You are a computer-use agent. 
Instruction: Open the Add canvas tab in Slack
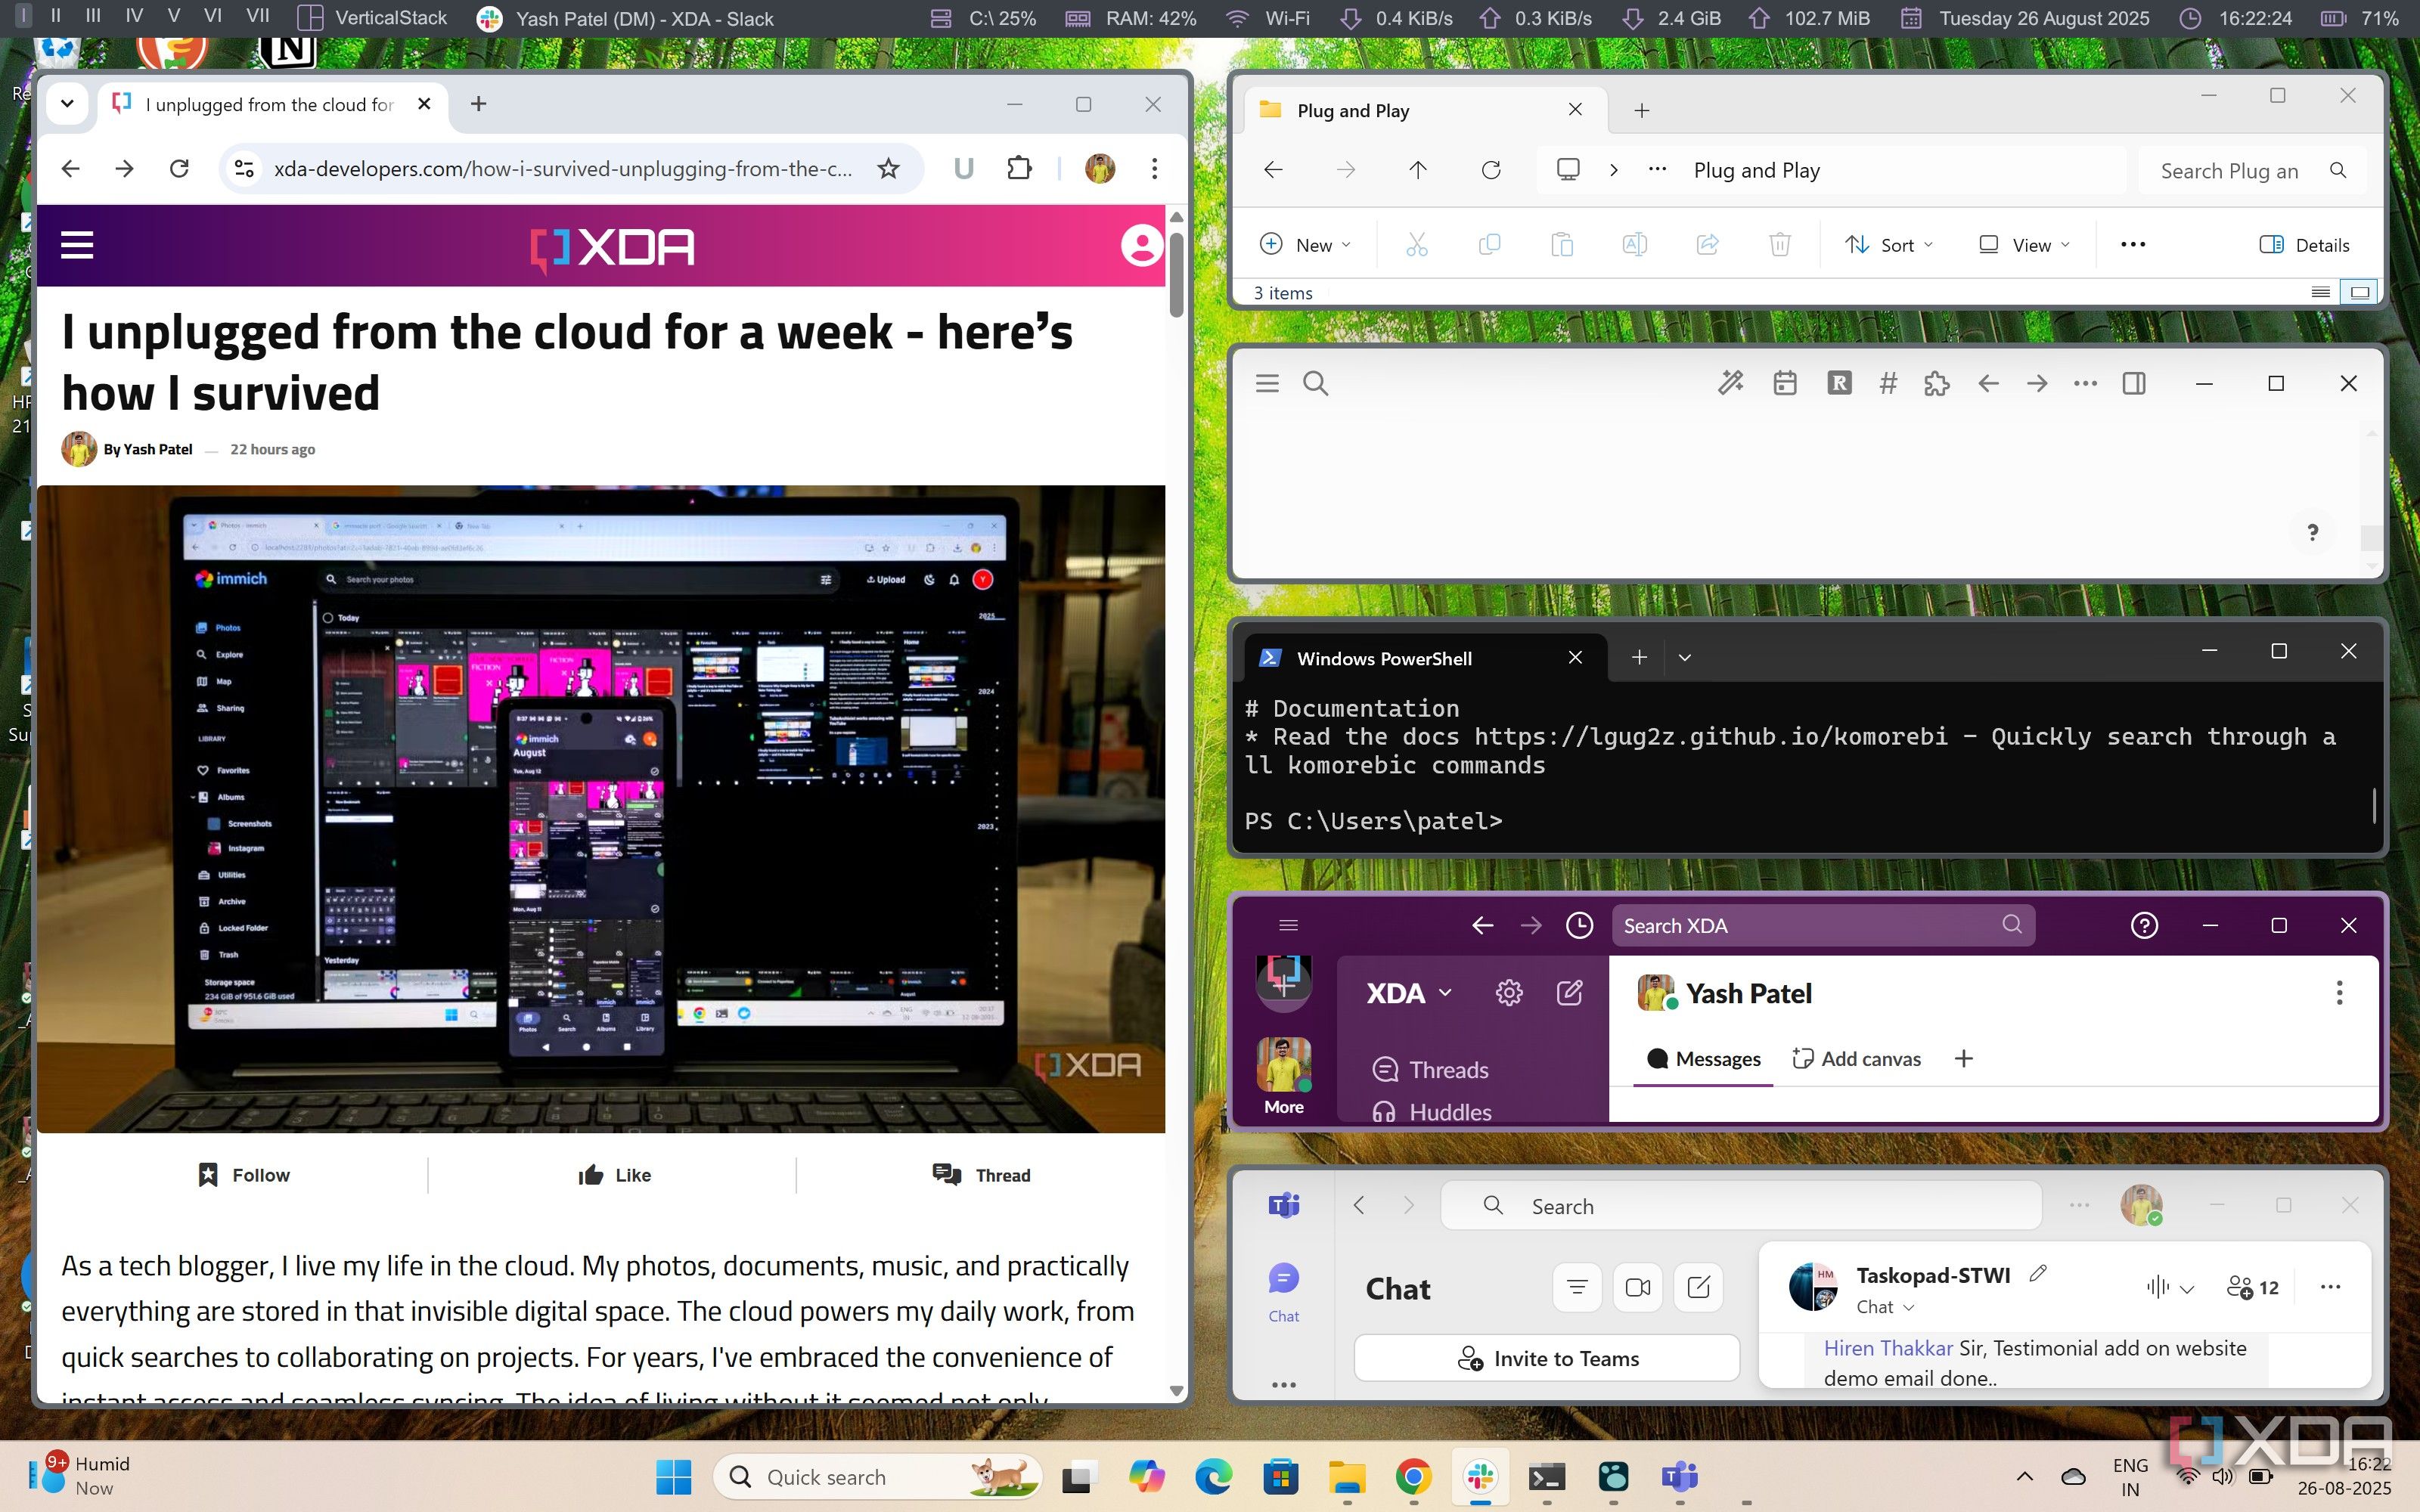pos(1857,1059)
